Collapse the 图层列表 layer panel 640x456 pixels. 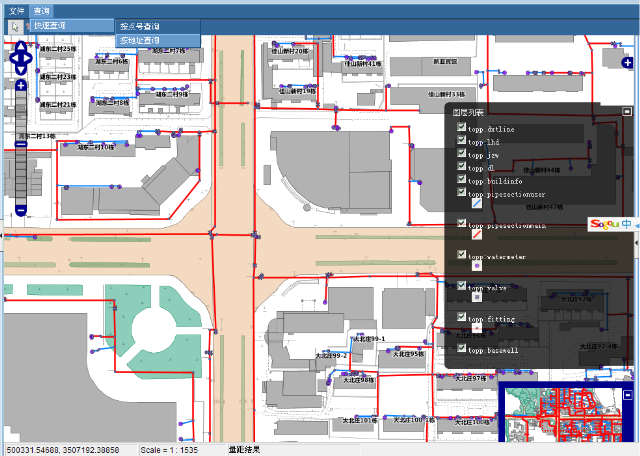pos(627,111)
